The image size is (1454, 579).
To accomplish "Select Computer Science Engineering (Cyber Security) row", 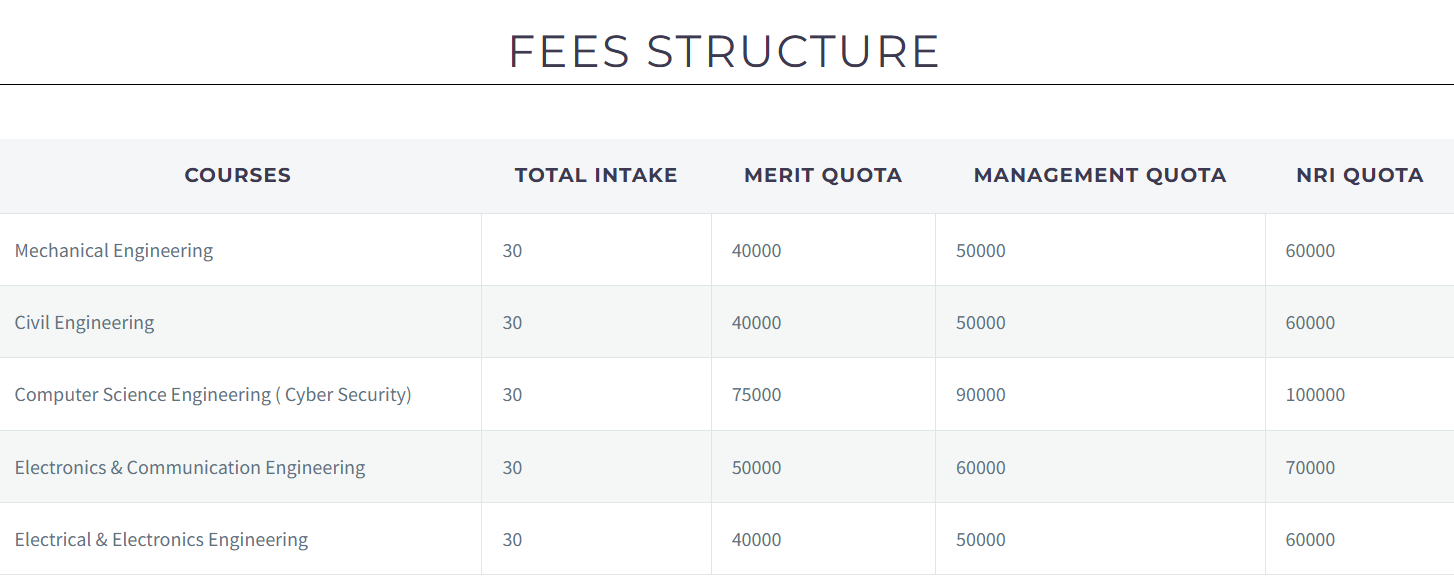I will pos(213,395).
